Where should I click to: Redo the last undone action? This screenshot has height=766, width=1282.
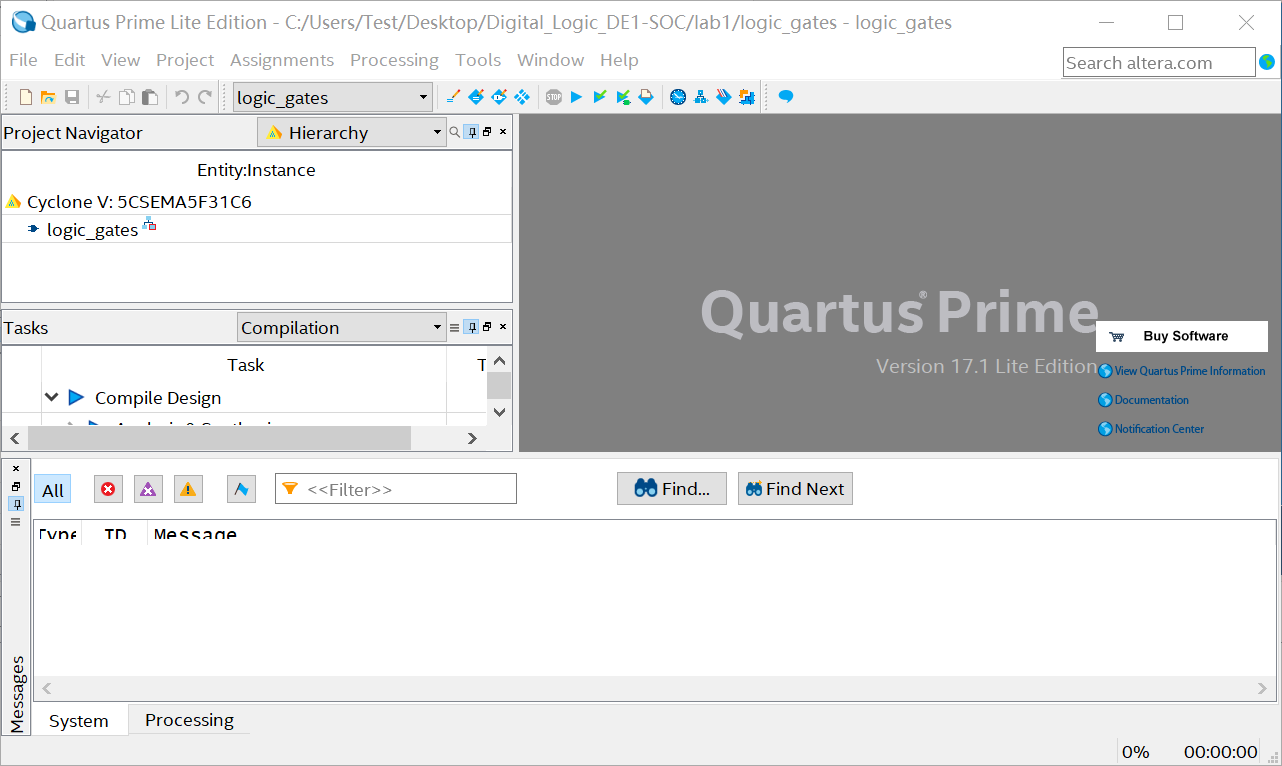[x=205, y=97]
